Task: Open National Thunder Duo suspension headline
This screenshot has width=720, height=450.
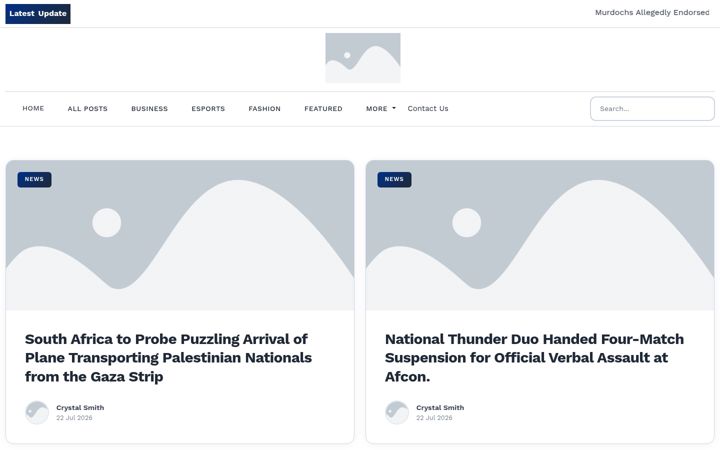Action: pyautogui.click(x=534, y=358)
